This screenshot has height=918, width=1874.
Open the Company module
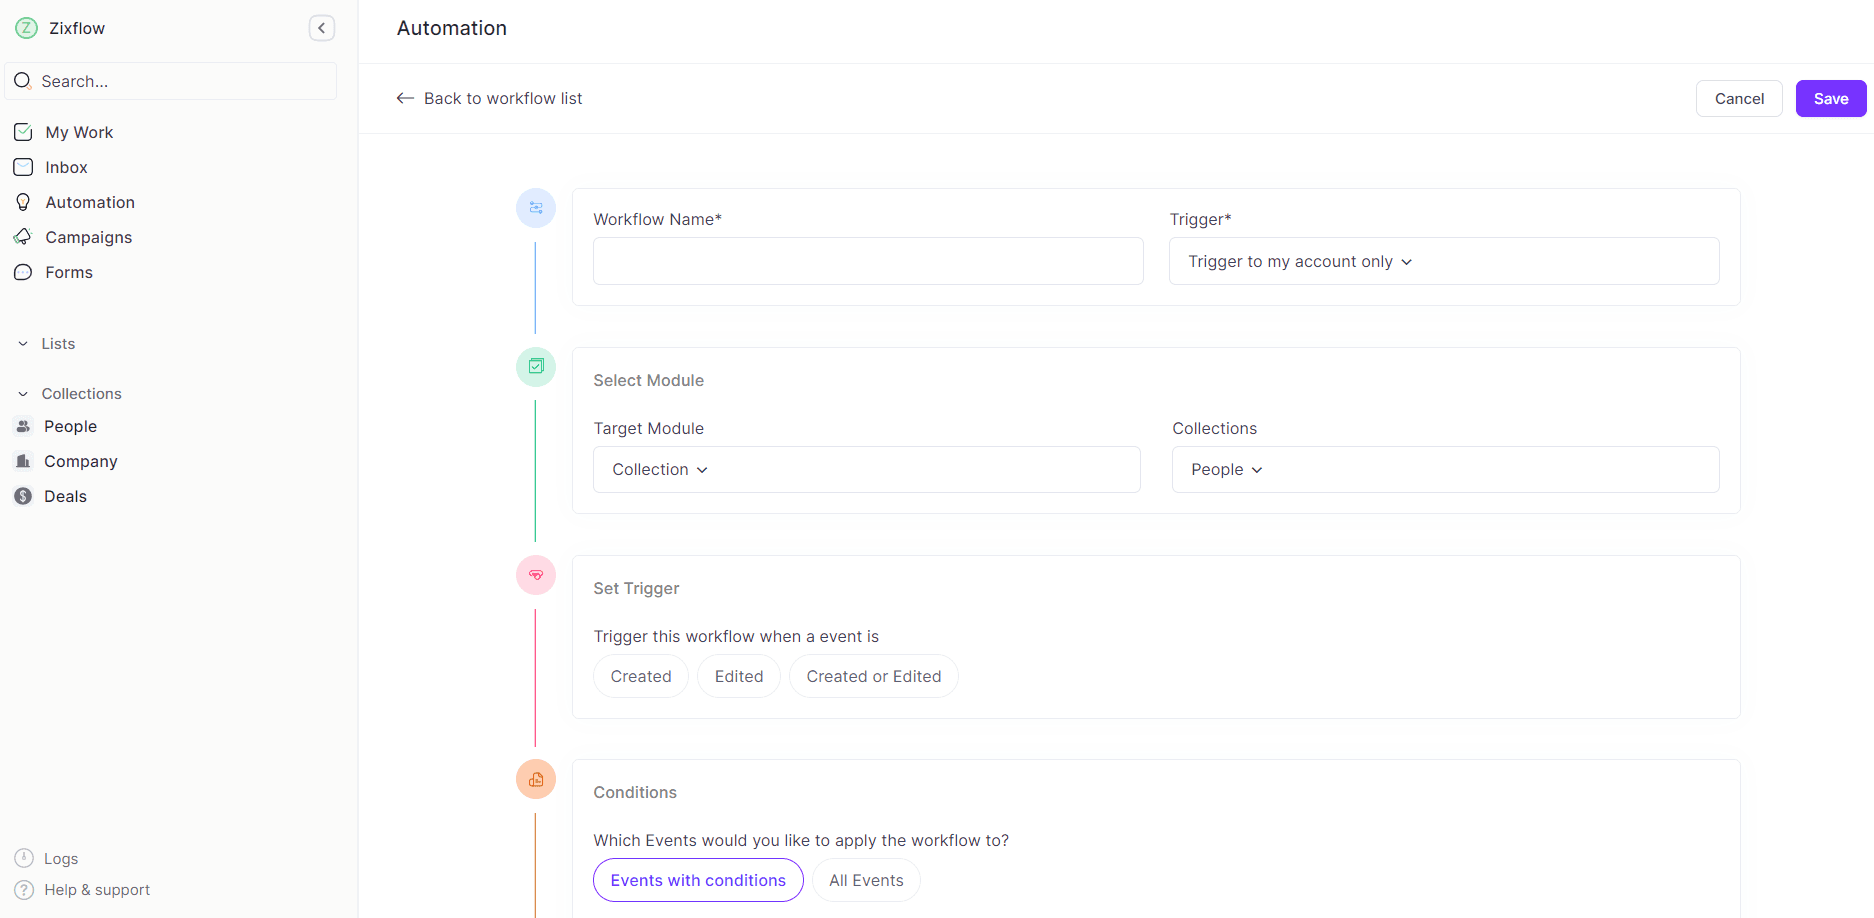(80, 461)
